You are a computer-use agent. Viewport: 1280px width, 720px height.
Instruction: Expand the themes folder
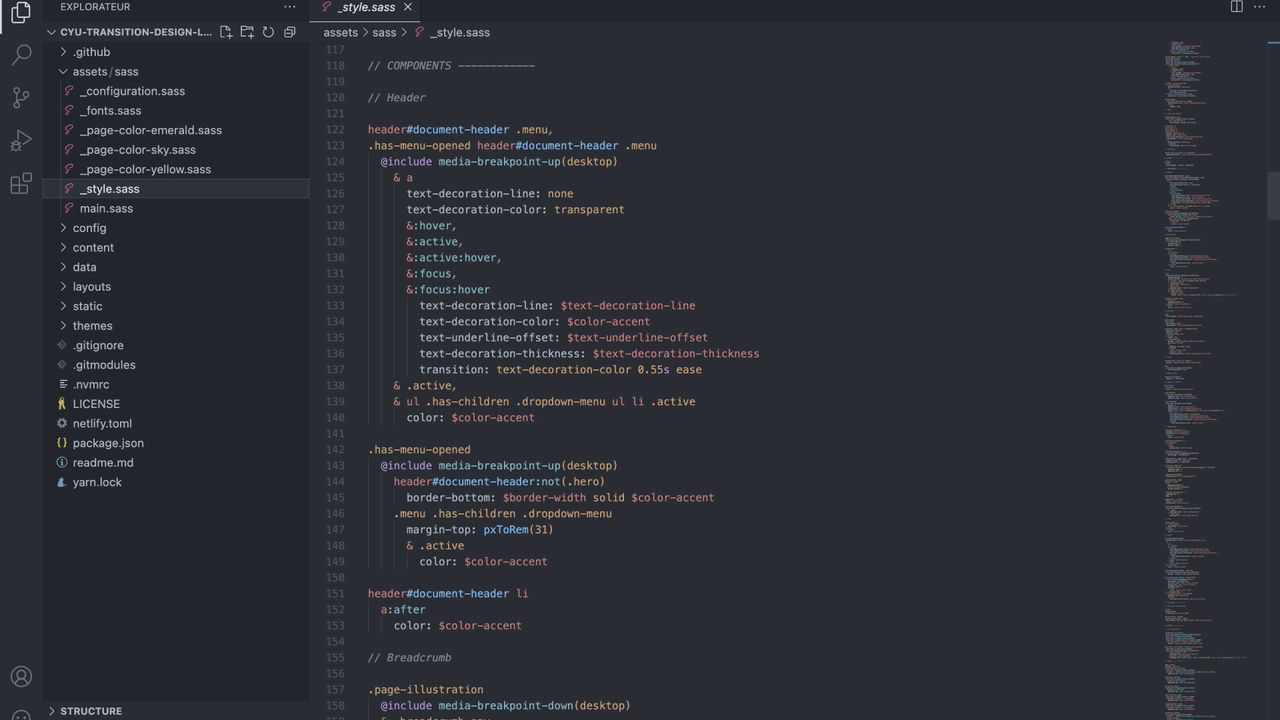[x=92, y=326]
